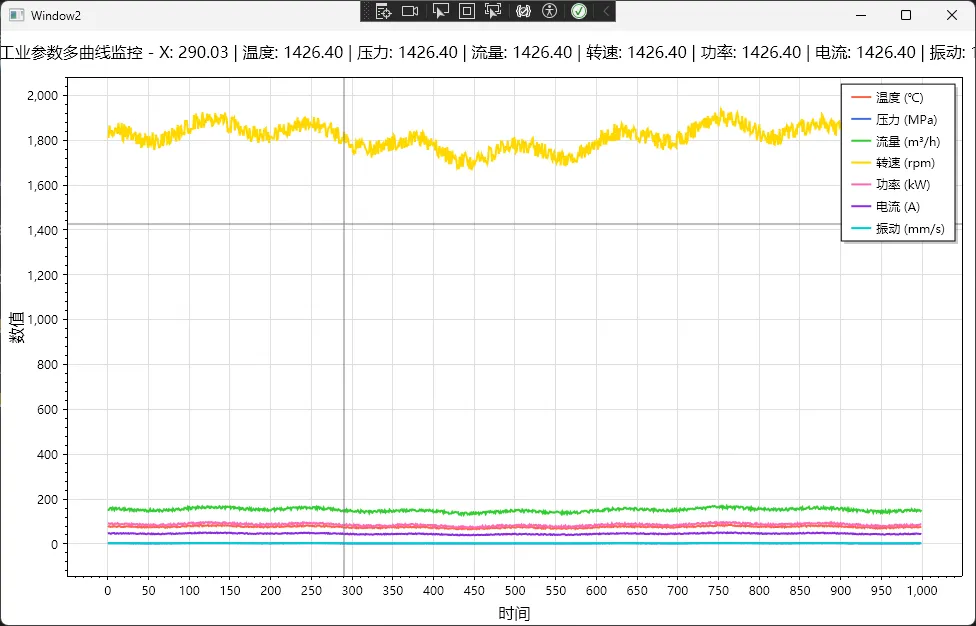
Task: Click the green checkmark status icon
Action: point(579,11)
